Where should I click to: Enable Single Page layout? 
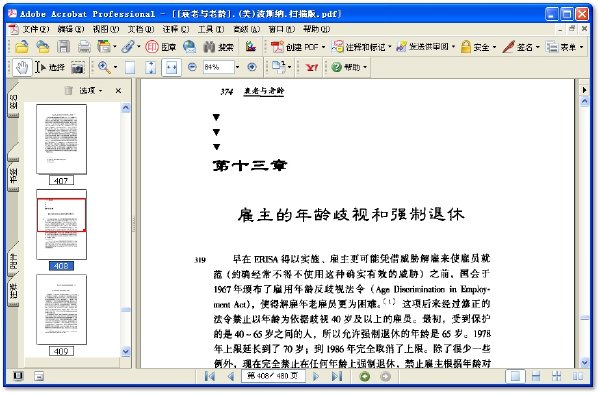515,376
